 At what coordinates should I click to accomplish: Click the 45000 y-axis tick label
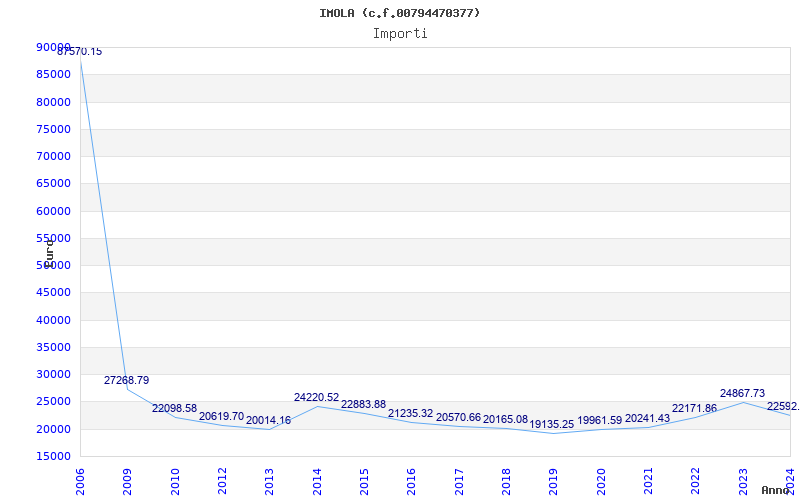click(54, 292)
